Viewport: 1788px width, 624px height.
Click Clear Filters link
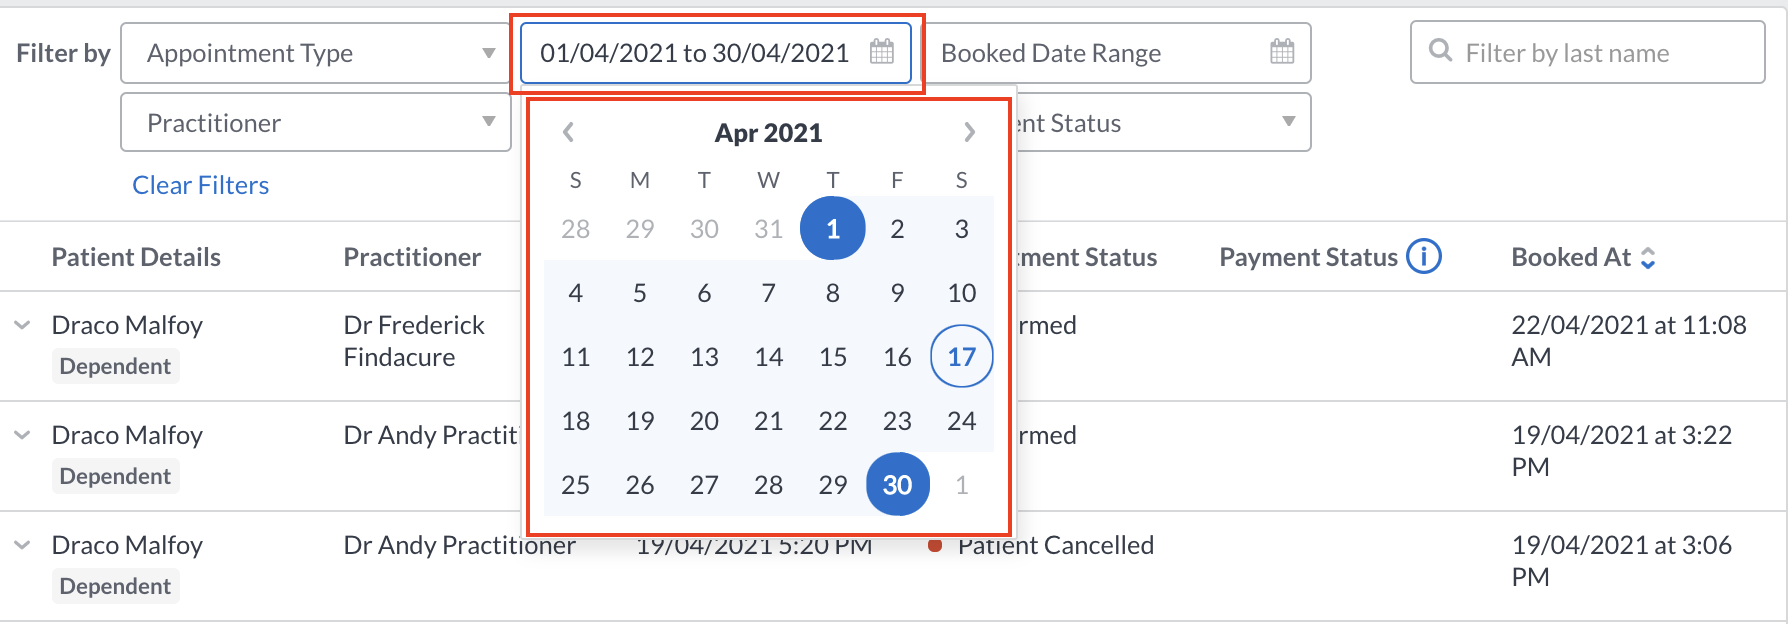[201, 185]
